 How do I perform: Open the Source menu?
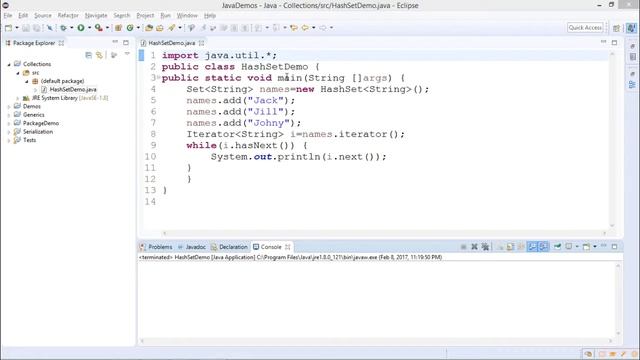point(42,16)
